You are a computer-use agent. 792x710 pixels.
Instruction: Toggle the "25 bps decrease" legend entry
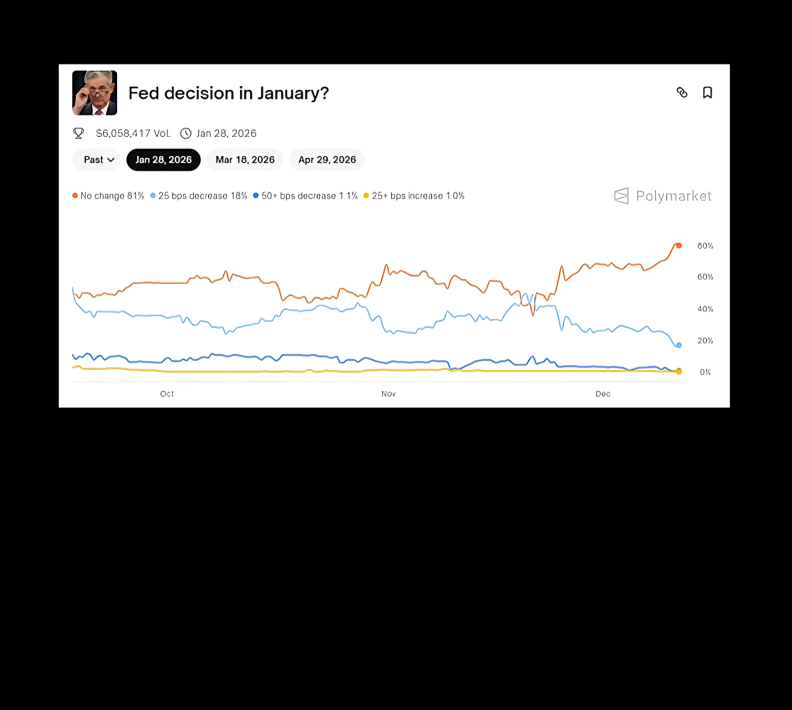tap(199, 196)
